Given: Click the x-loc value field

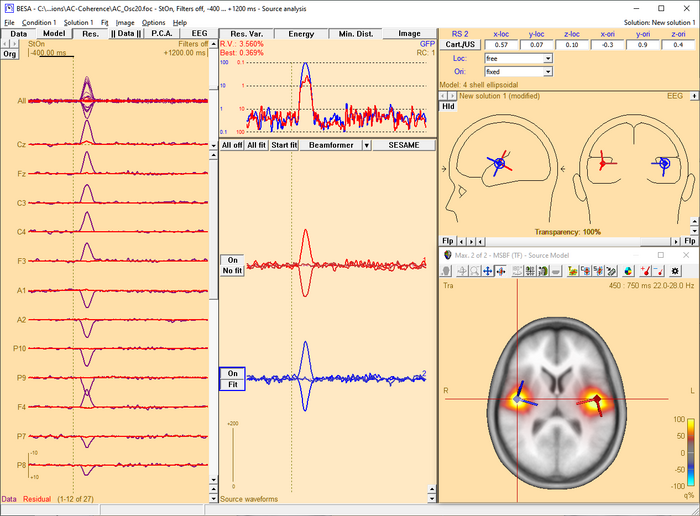Looking at the screenshot, I should pyautogui.click(x=503, y=45).
